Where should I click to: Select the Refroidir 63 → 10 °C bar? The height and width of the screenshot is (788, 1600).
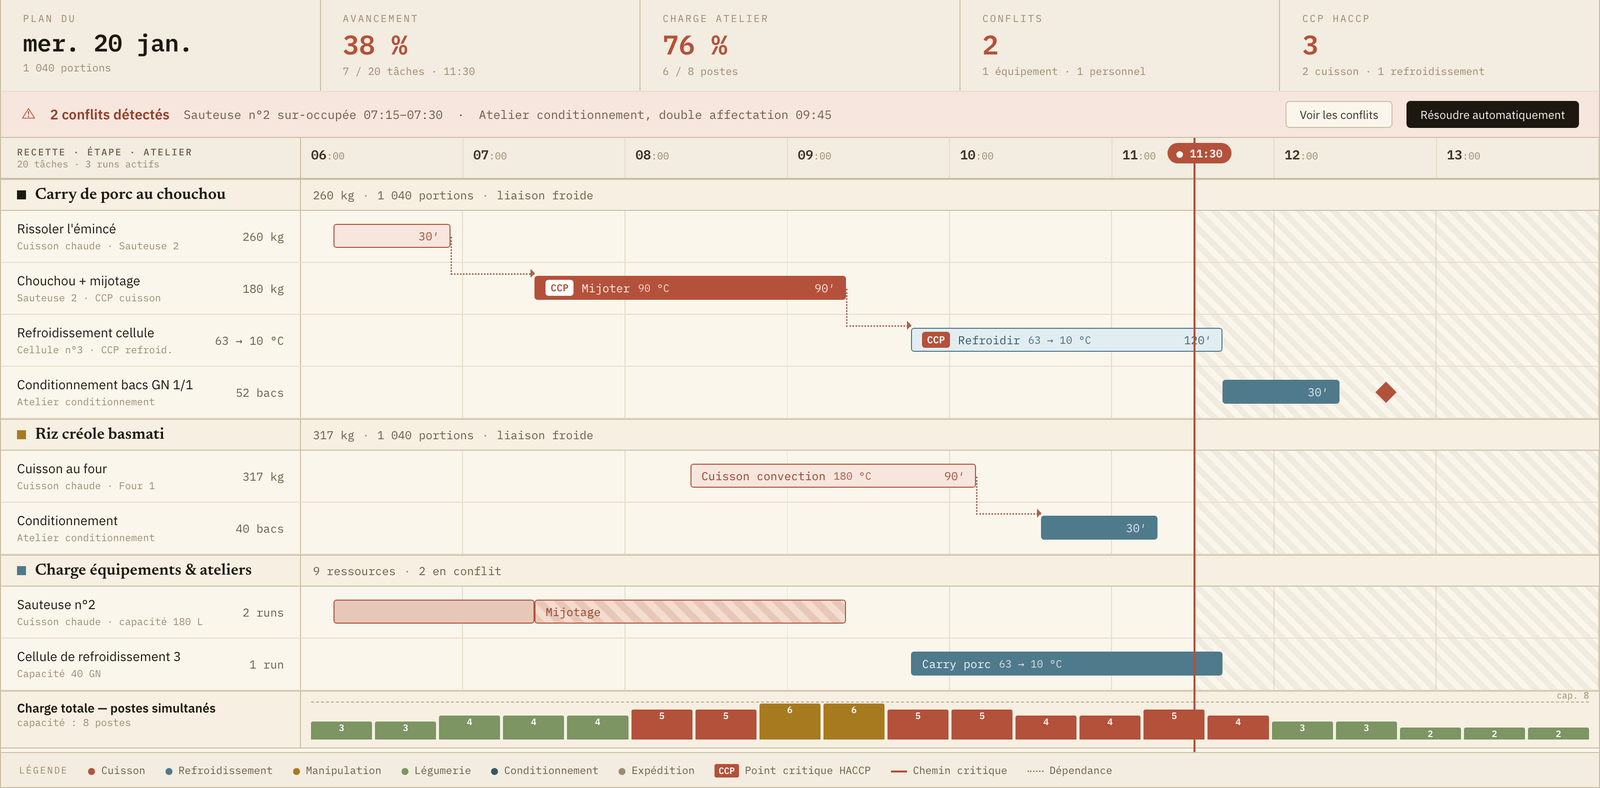pyautogui.click(x=1066, y=340)
